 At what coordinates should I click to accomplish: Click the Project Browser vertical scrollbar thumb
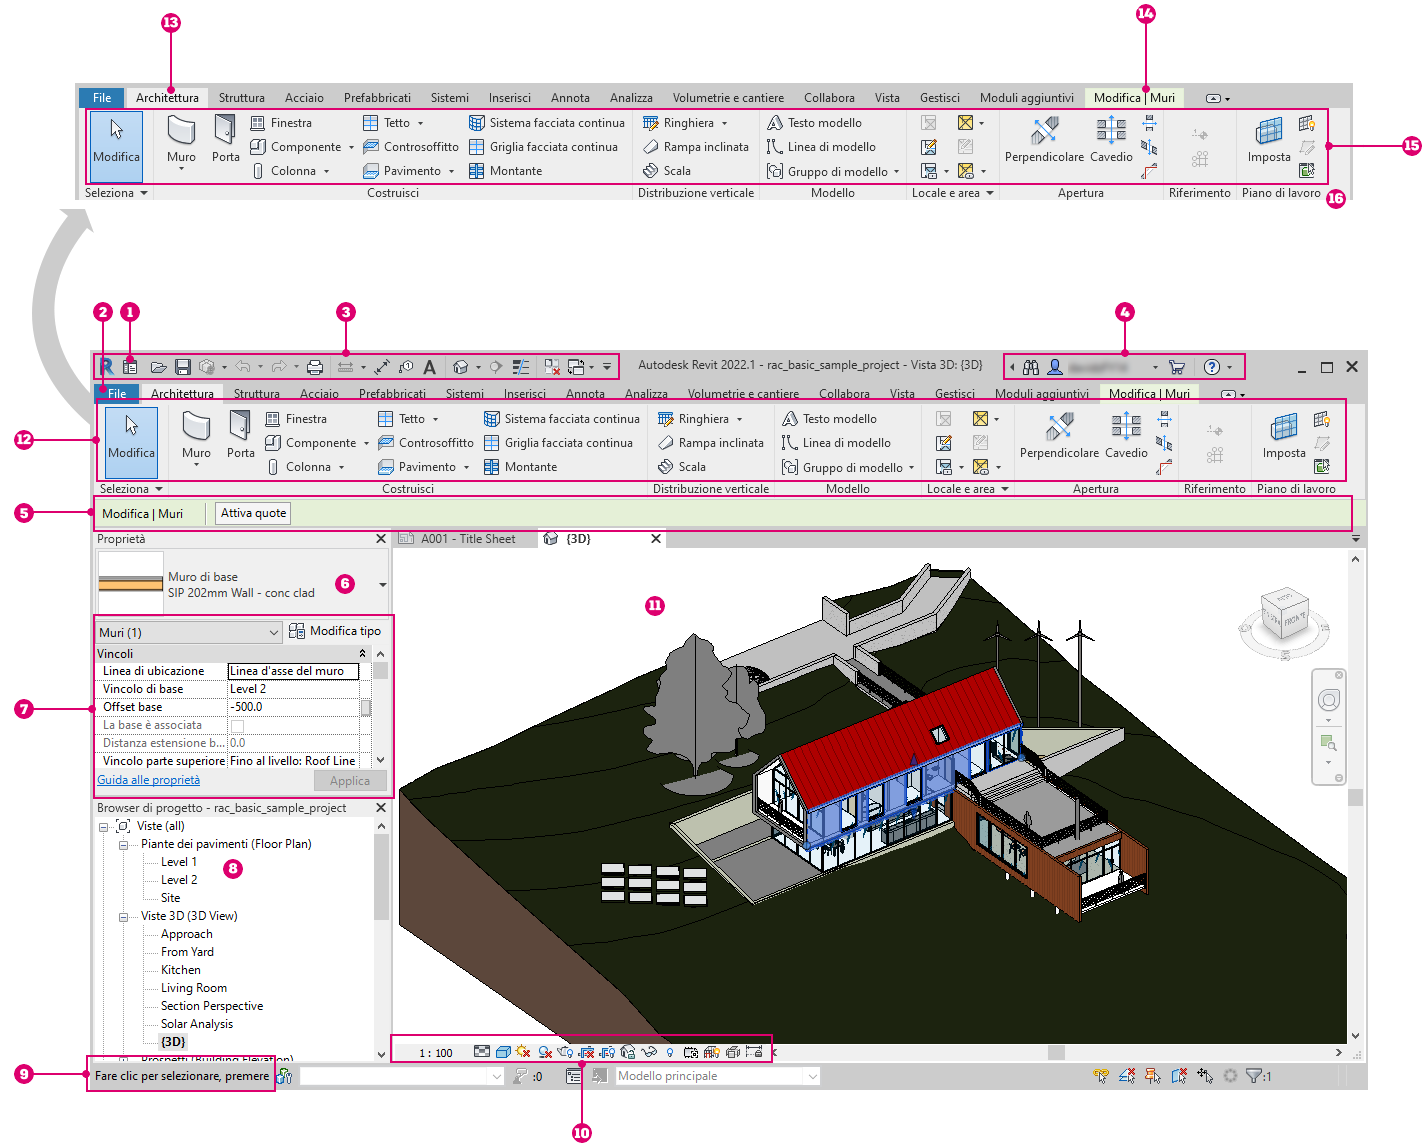click(x=381, y=877)
